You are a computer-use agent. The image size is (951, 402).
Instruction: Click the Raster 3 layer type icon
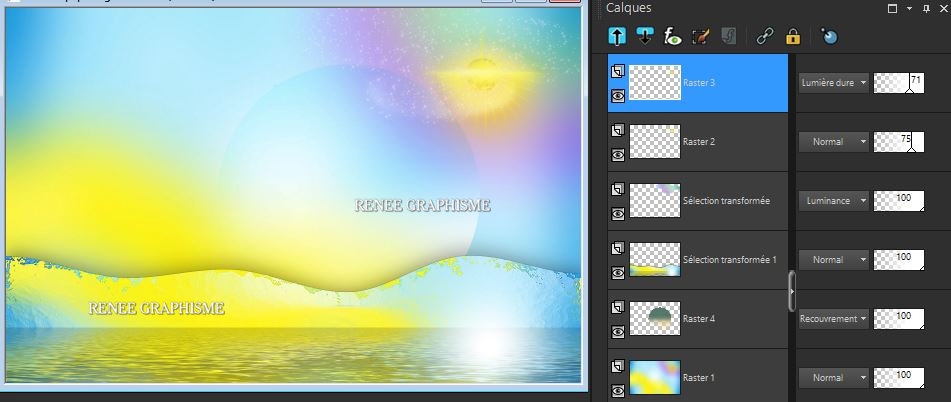click(x=617, y=72)
